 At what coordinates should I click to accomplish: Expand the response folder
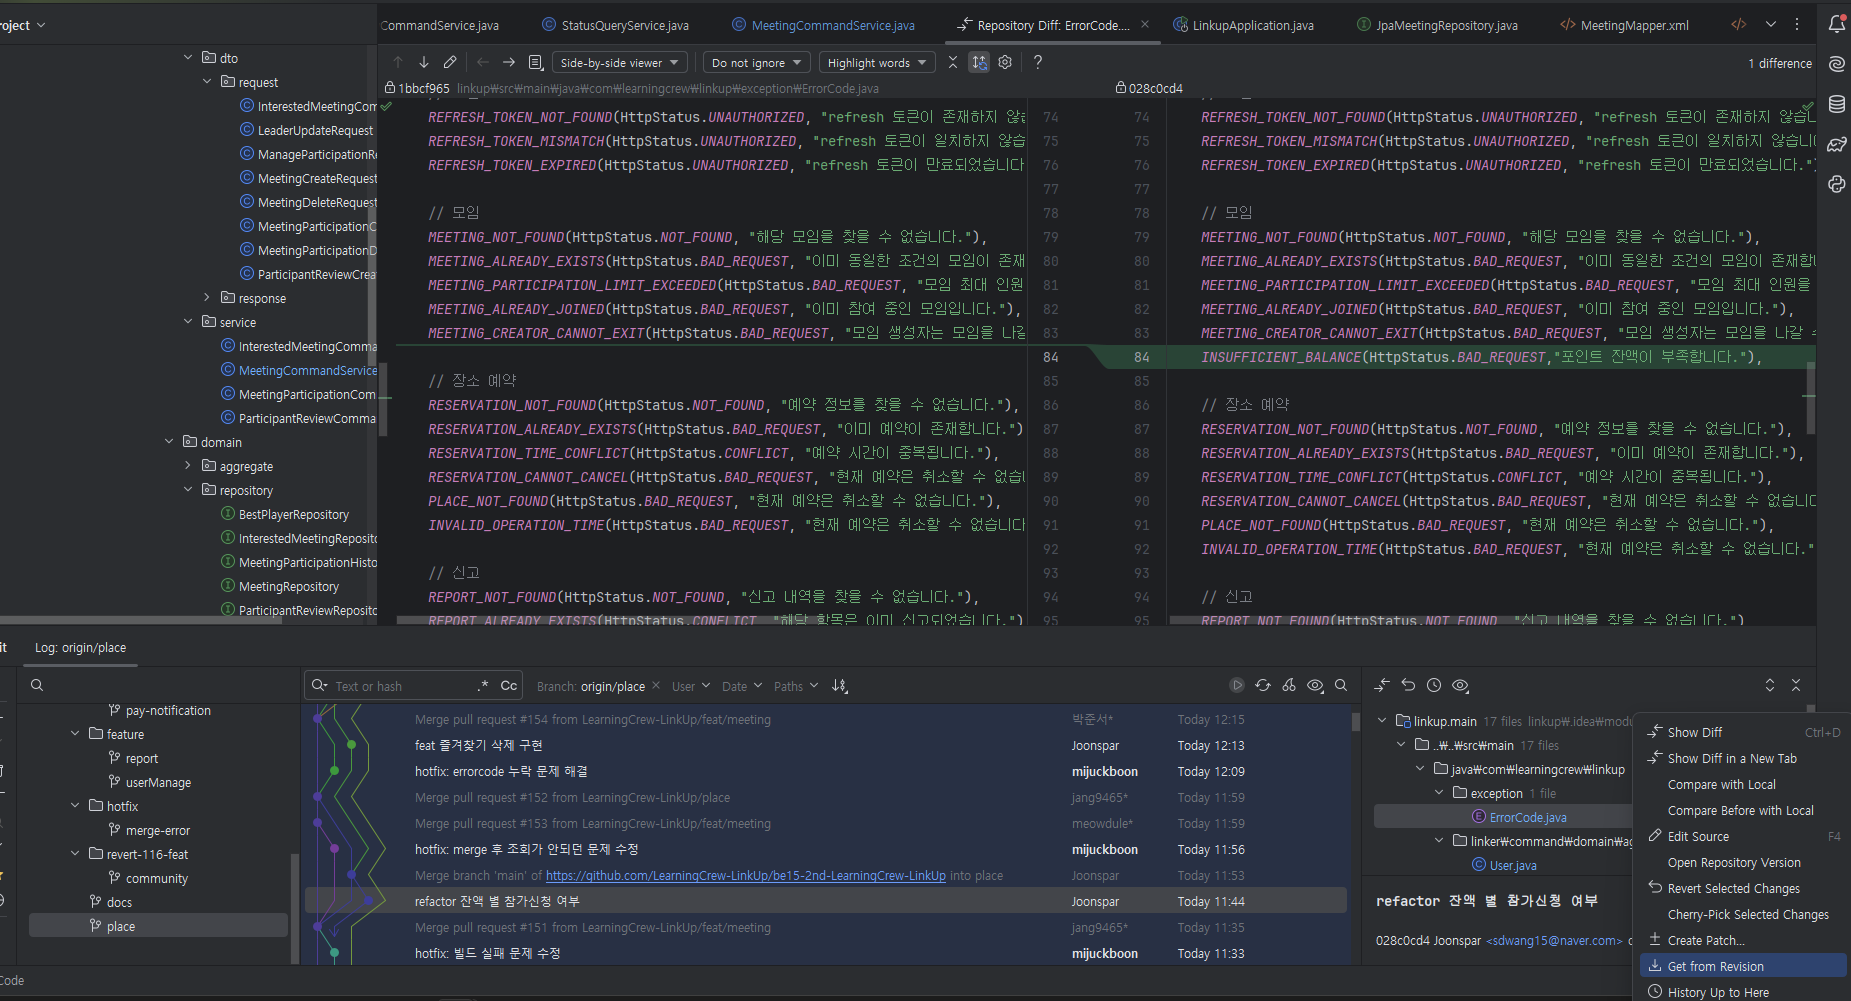pyautogui.click(x=207, y=298)
